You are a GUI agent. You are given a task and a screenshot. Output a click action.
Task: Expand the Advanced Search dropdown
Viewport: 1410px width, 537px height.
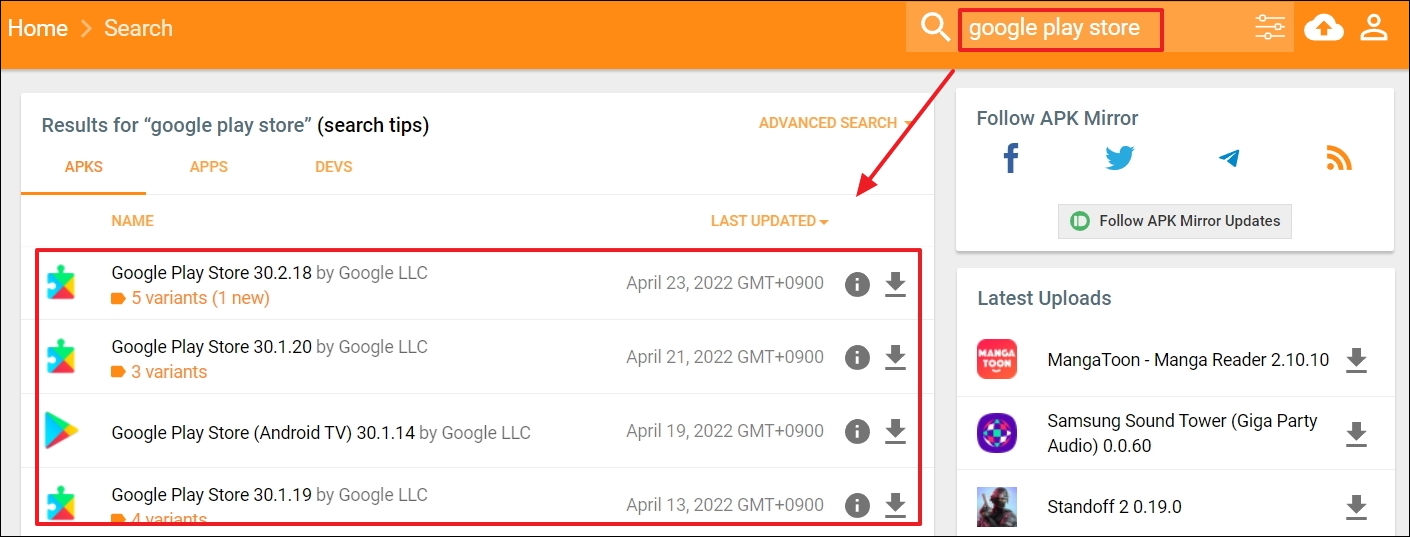coord(836,123)
